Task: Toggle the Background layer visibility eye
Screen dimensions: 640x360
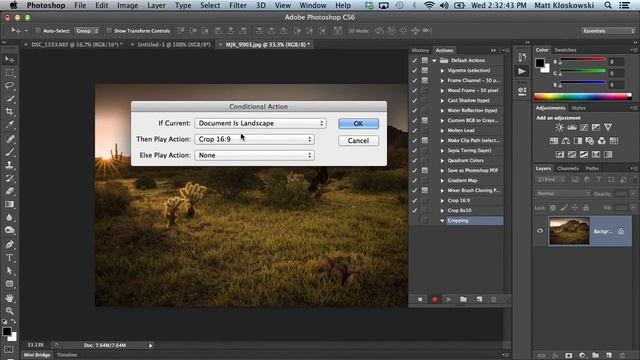Action: coord(540,231)
